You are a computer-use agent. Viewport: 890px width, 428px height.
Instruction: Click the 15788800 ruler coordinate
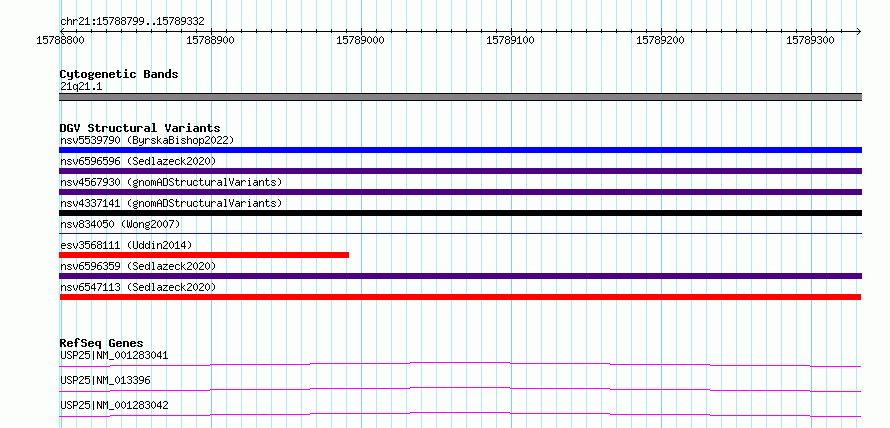[60, 40]
